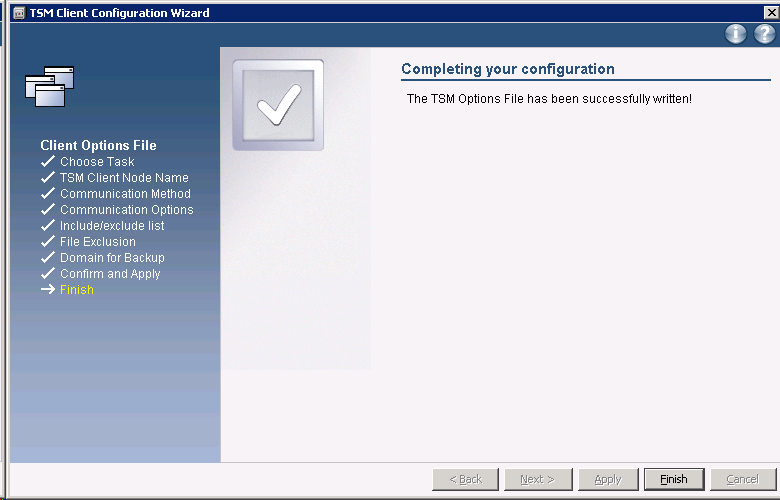Click the checkmark beside Choose Task

(47, 162)
